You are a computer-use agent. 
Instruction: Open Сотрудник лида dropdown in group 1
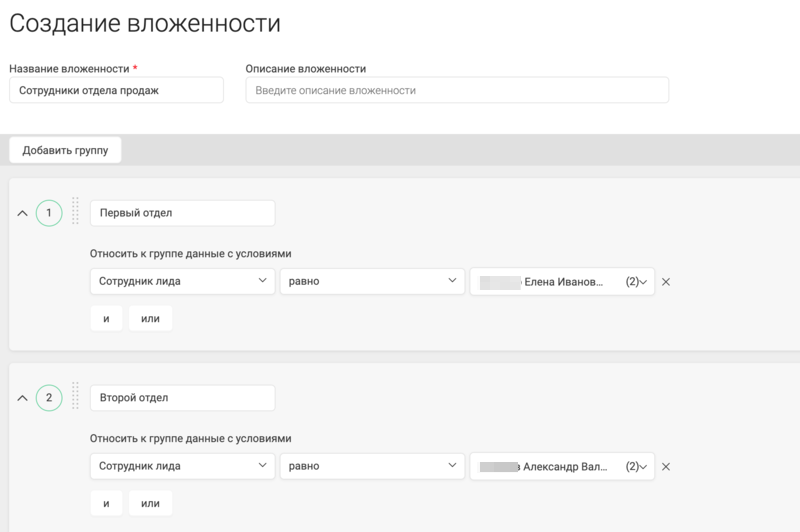click(x=182, y=282)
